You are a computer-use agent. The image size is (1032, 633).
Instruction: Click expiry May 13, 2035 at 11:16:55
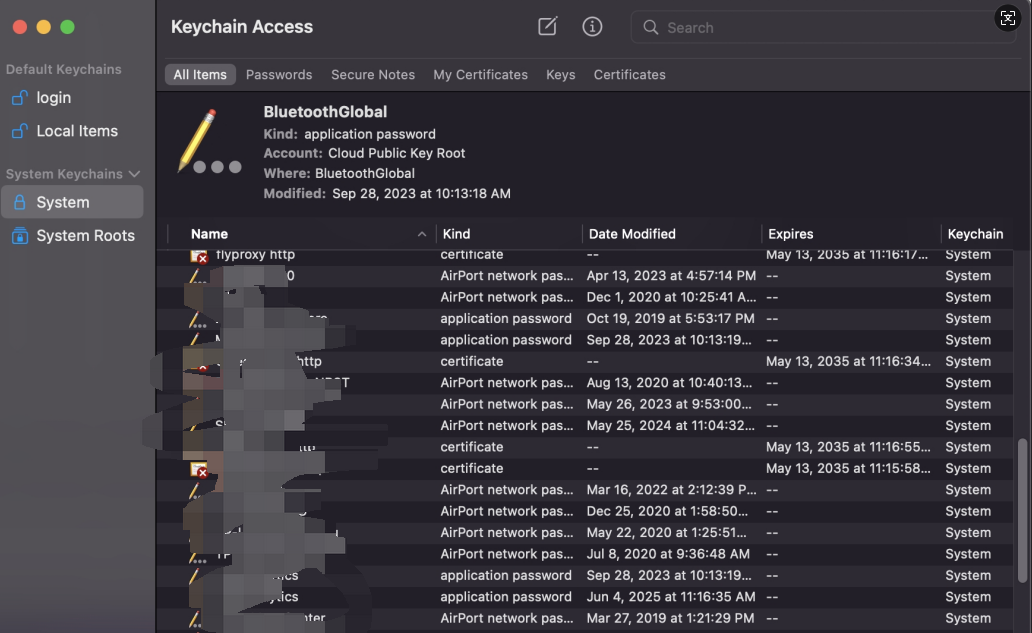coord(848,447)
